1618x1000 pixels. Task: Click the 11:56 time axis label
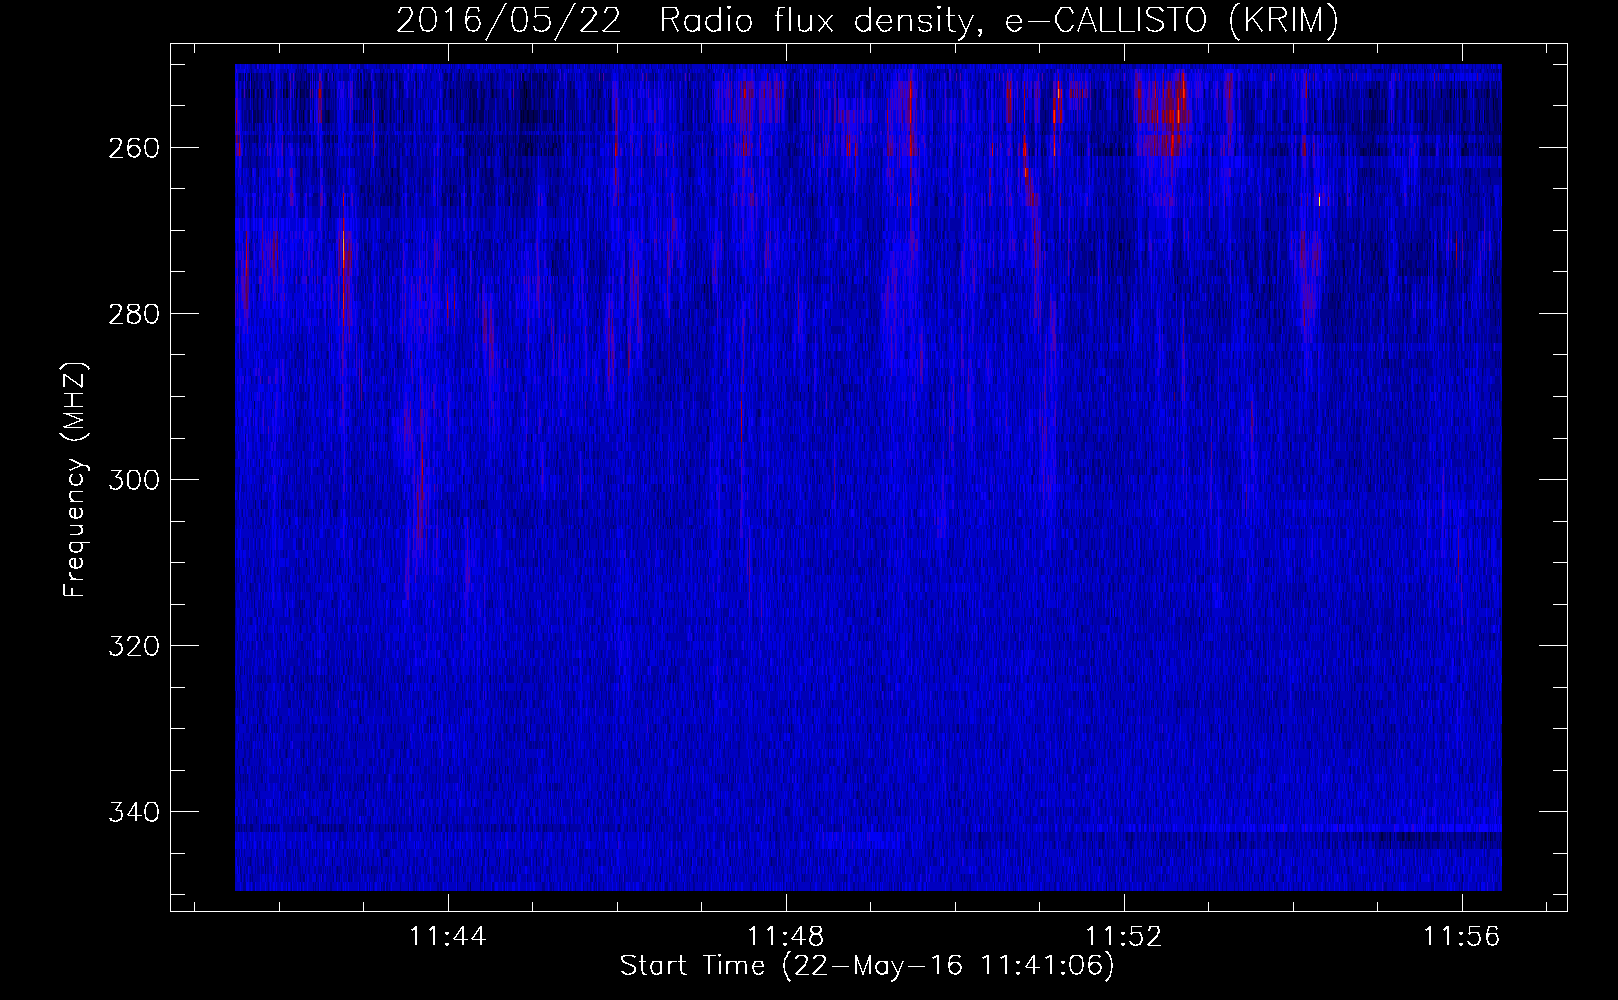click(1462, 937)
